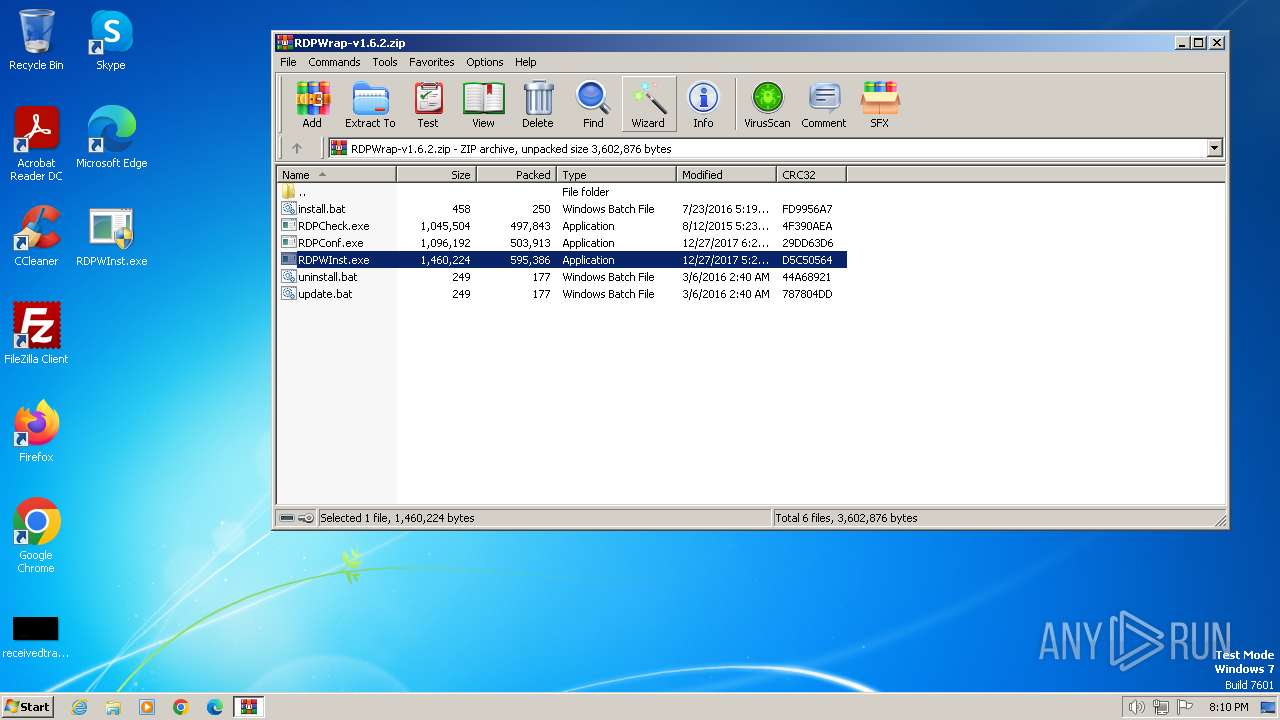1280x720 pixels.
Task: Open Acrobat Reader DC desktop shortcut
Action: [x=36, y=144]
